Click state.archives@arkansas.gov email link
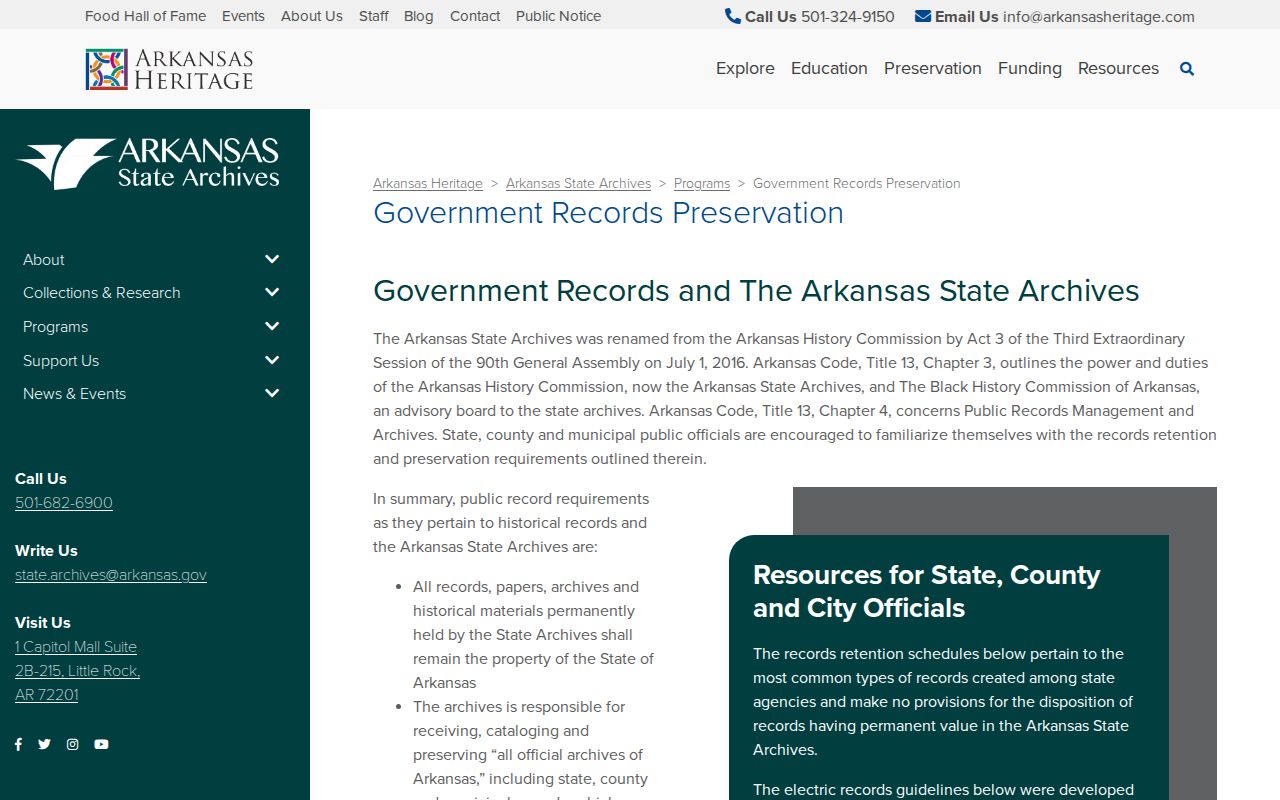Image resolution: width=1280 pixels, height=800 pixels. pos(111,575)
